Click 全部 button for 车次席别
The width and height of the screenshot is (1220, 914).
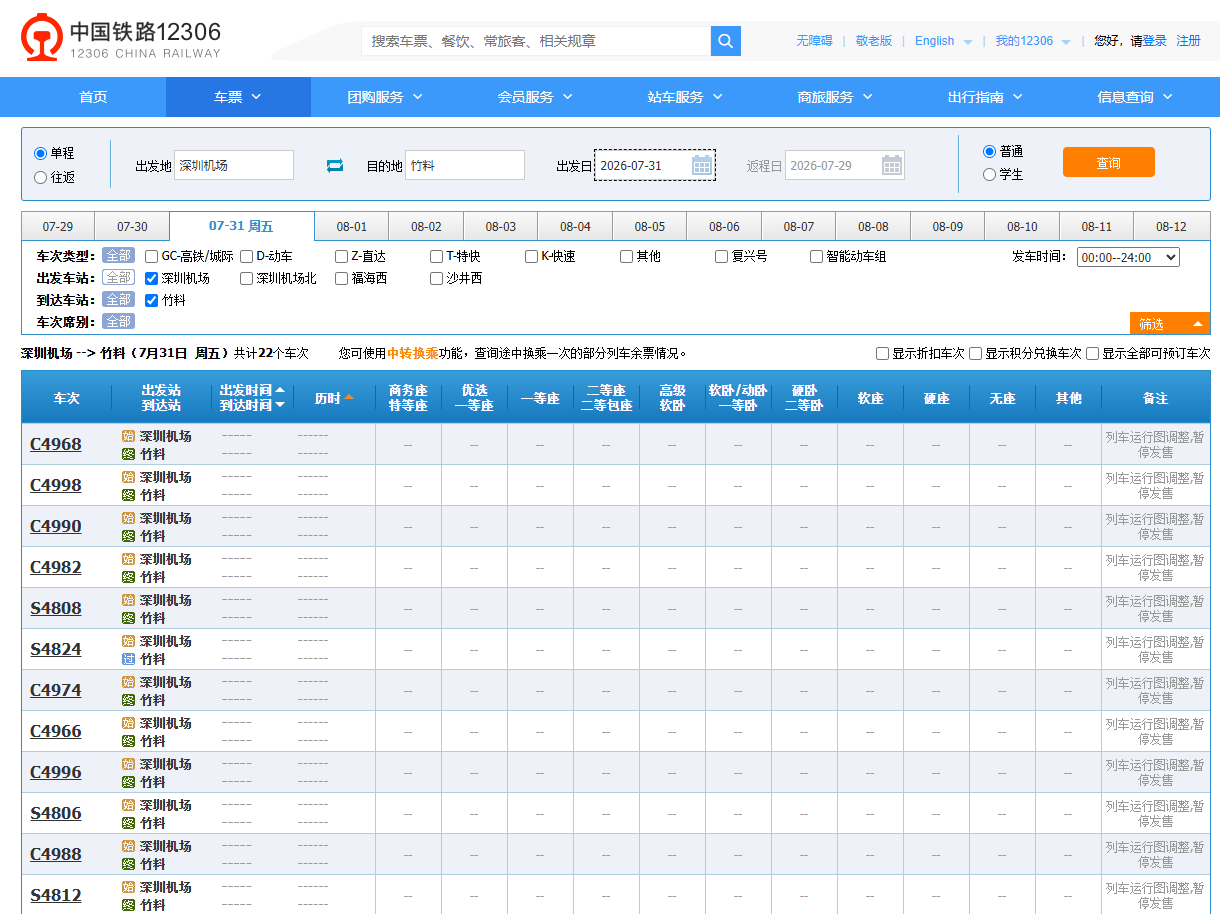[118, 321]
